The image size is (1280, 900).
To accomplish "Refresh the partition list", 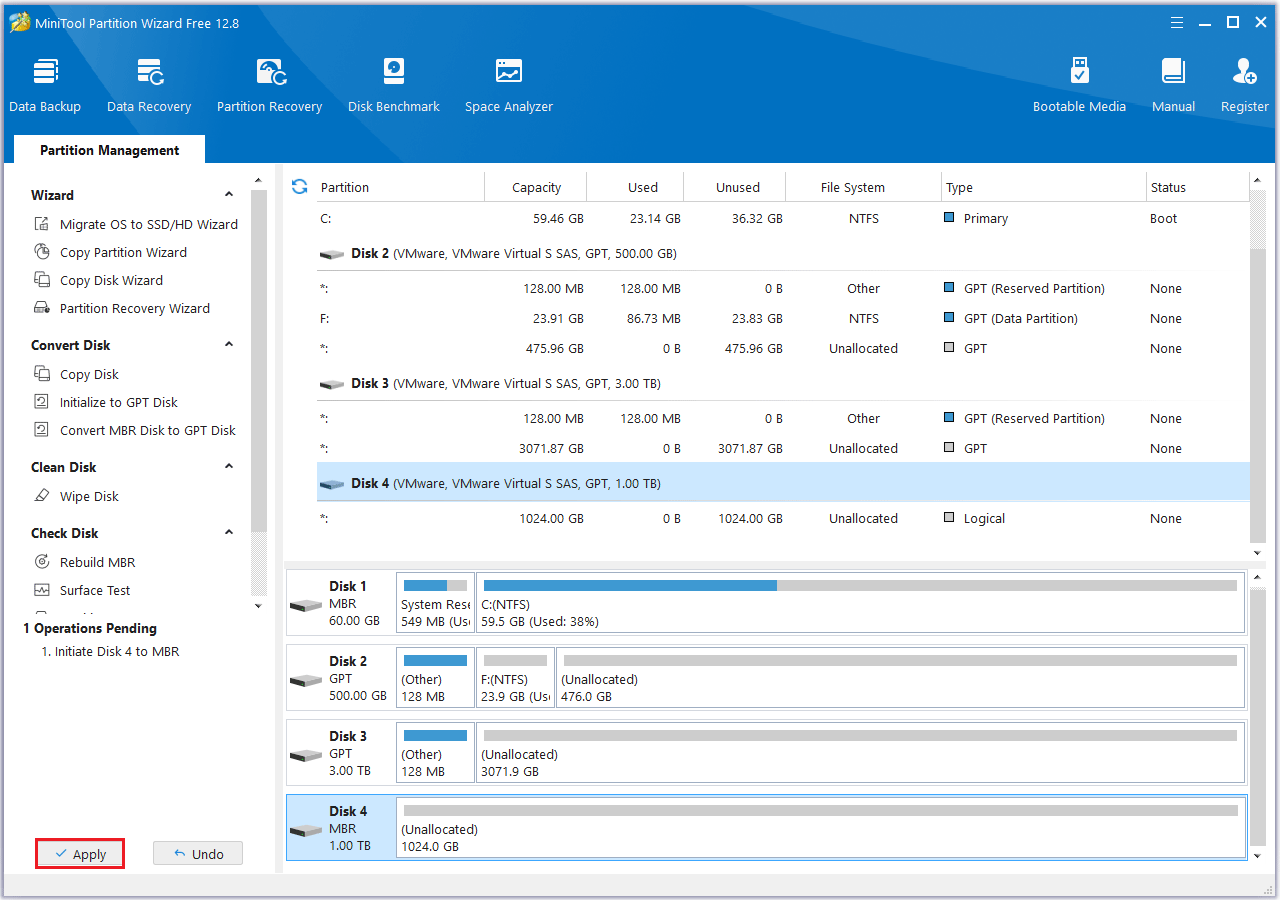I will (299, 187).
